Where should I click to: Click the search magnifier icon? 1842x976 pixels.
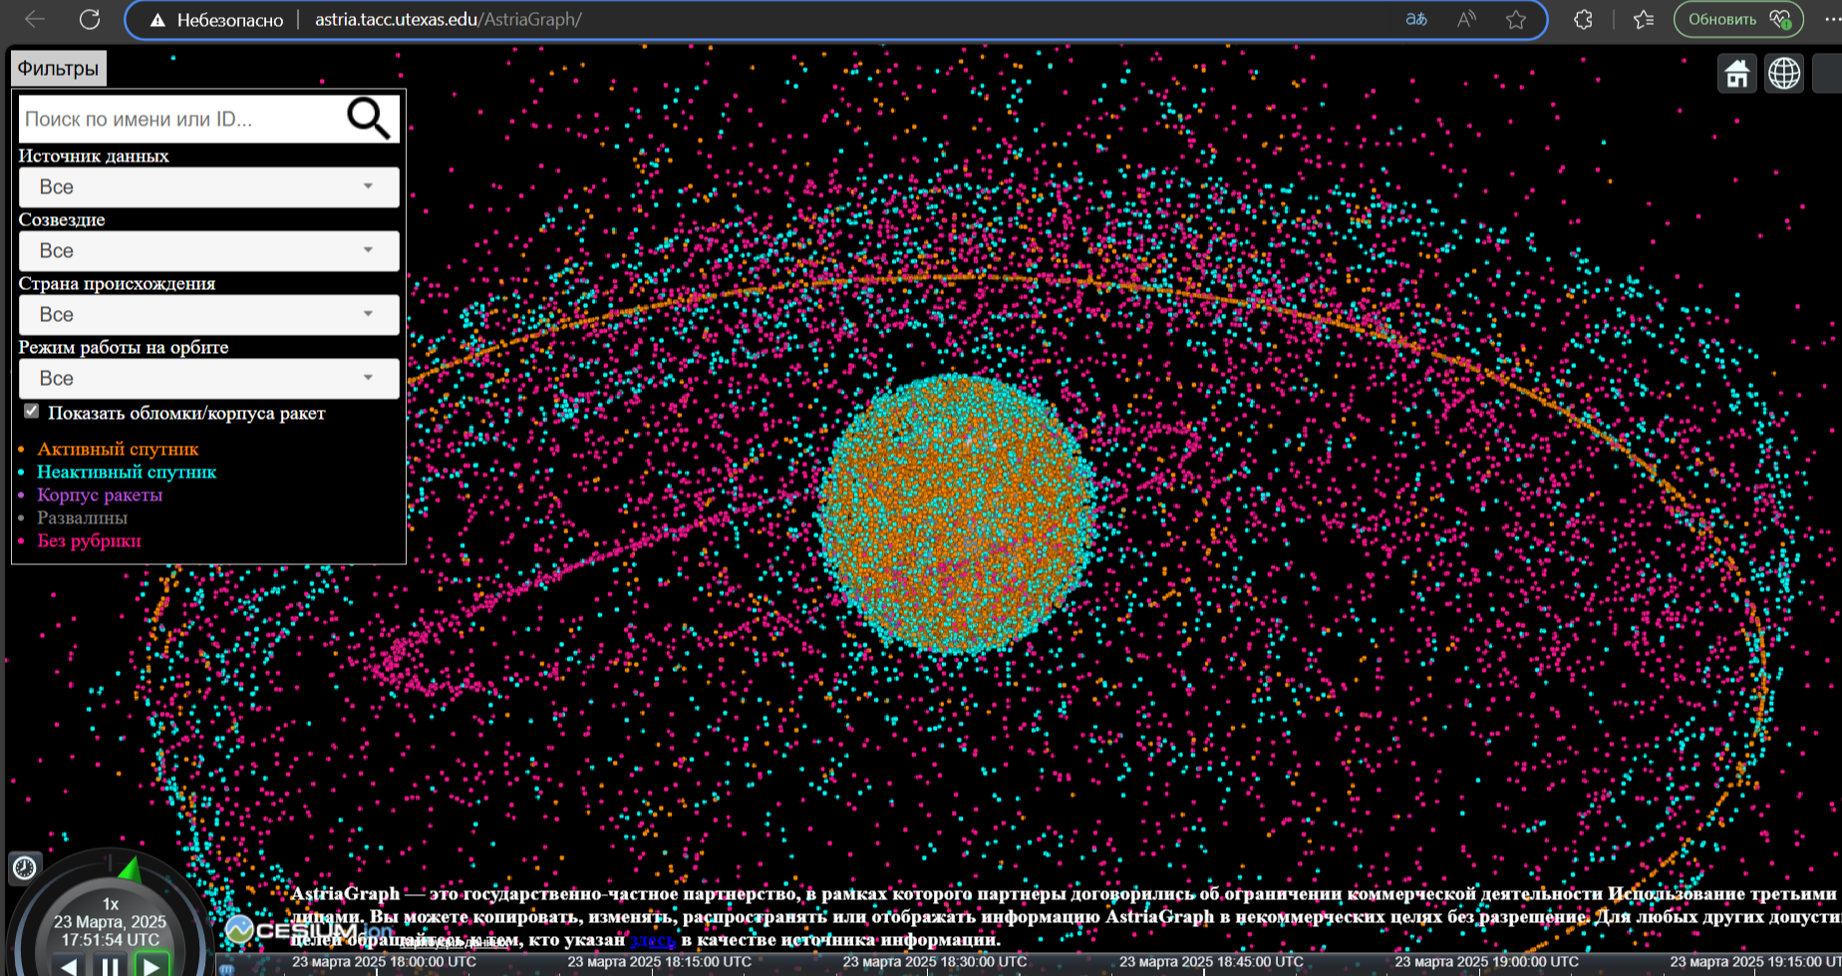click(x=368, y=118)
